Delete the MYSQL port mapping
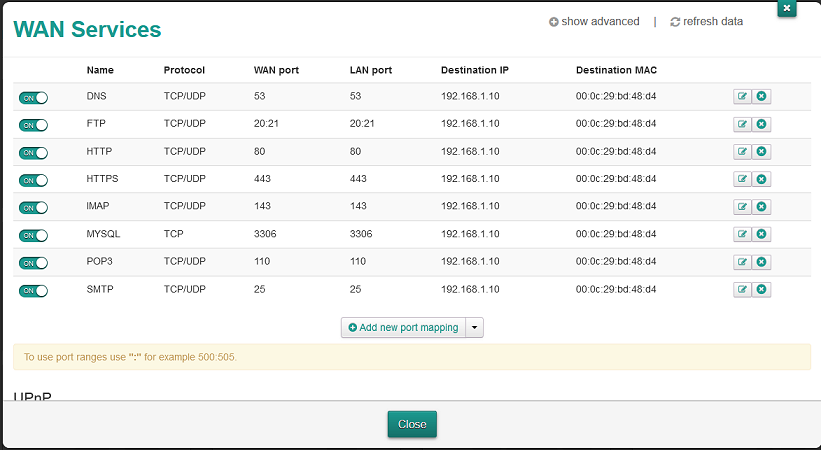The height and width of the screenshot is (450, 821). [762, 235]
